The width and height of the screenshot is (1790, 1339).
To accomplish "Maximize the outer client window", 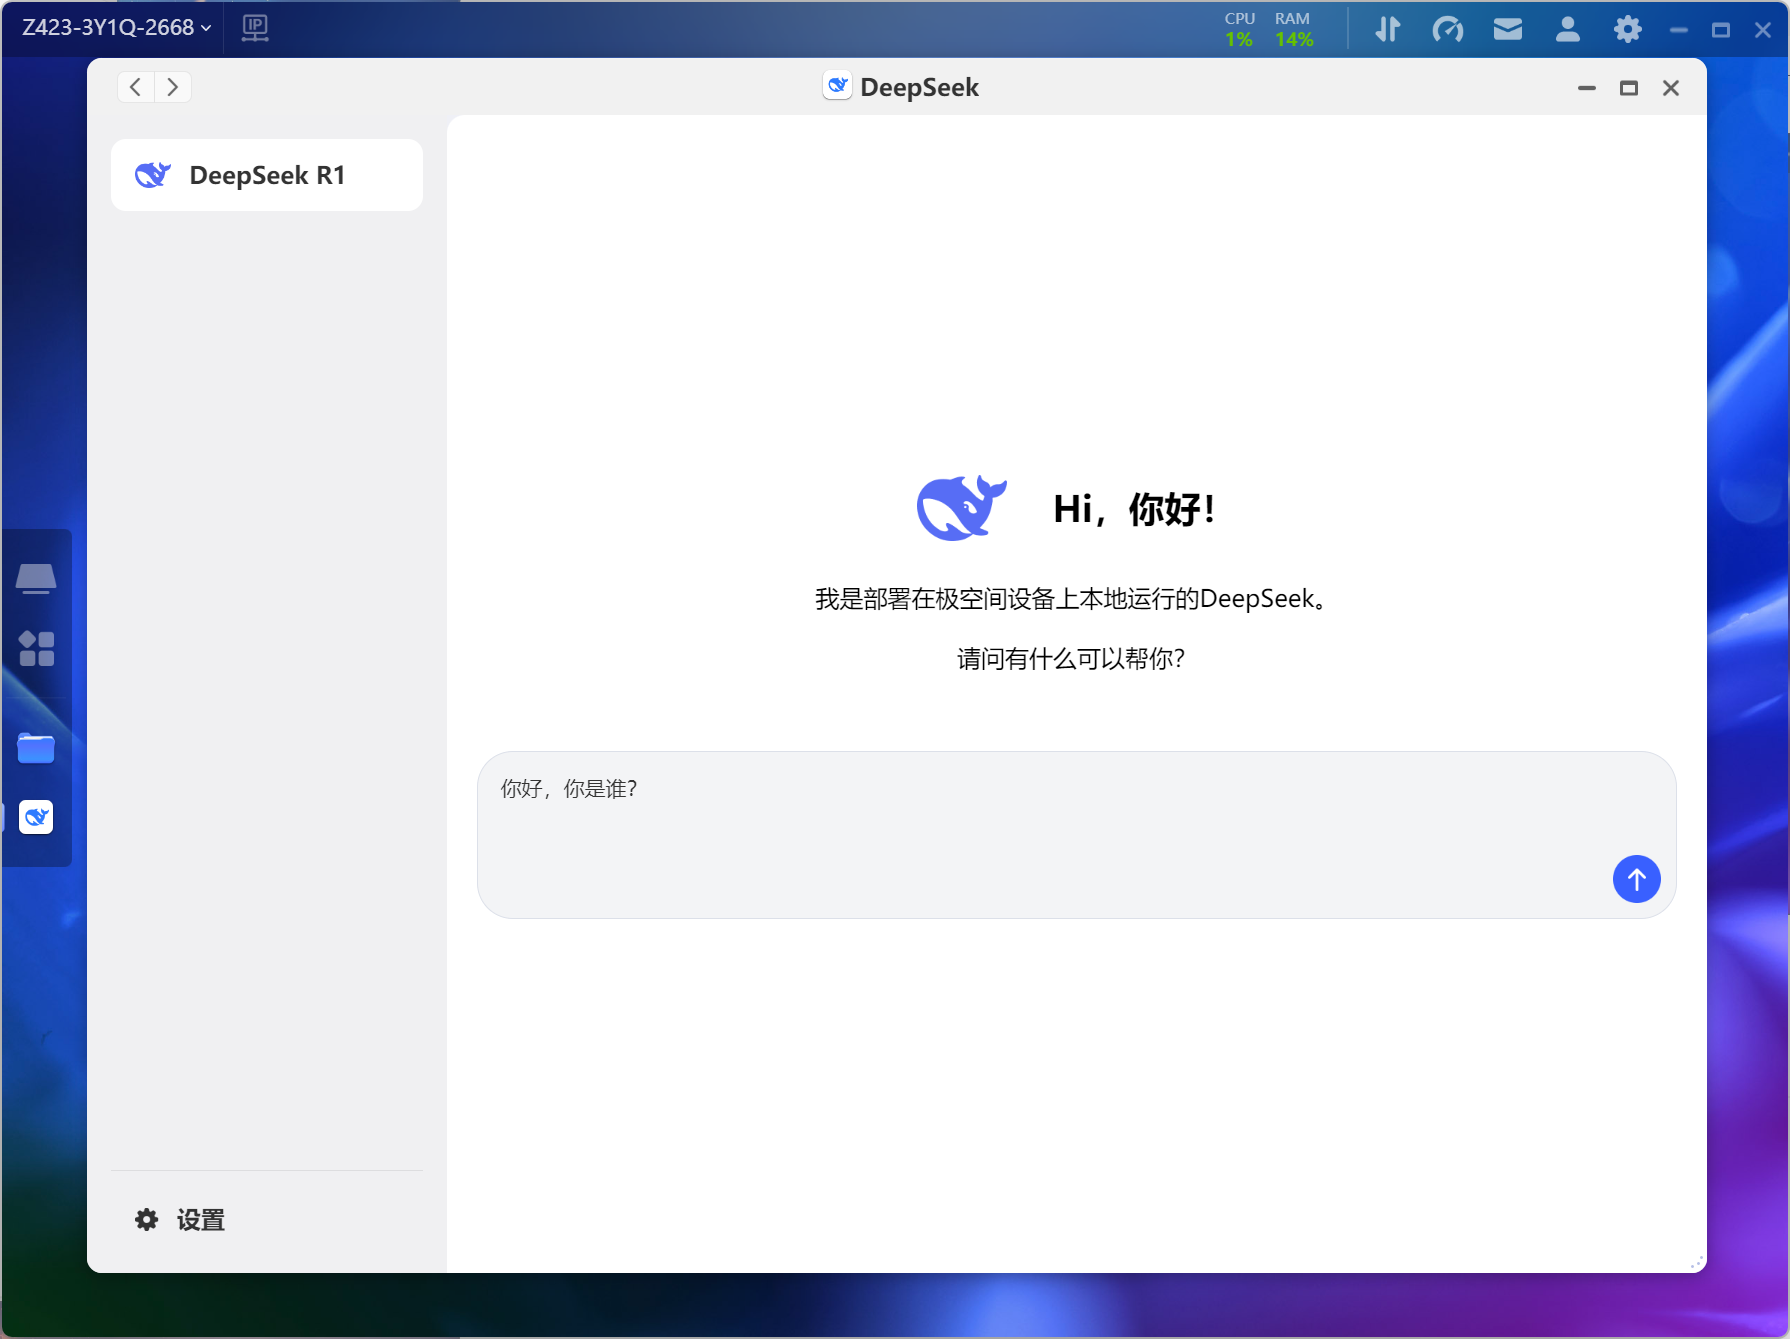I will [x=1721, y=30].
